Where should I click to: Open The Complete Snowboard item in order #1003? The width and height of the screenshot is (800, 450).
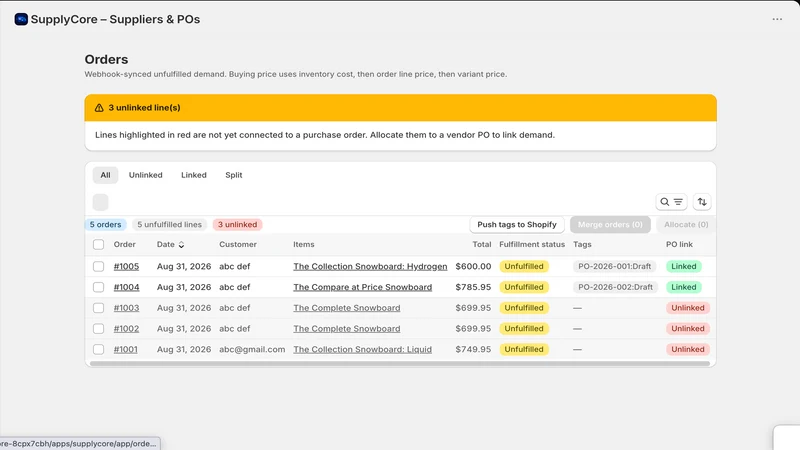click(x=346, y=308)
